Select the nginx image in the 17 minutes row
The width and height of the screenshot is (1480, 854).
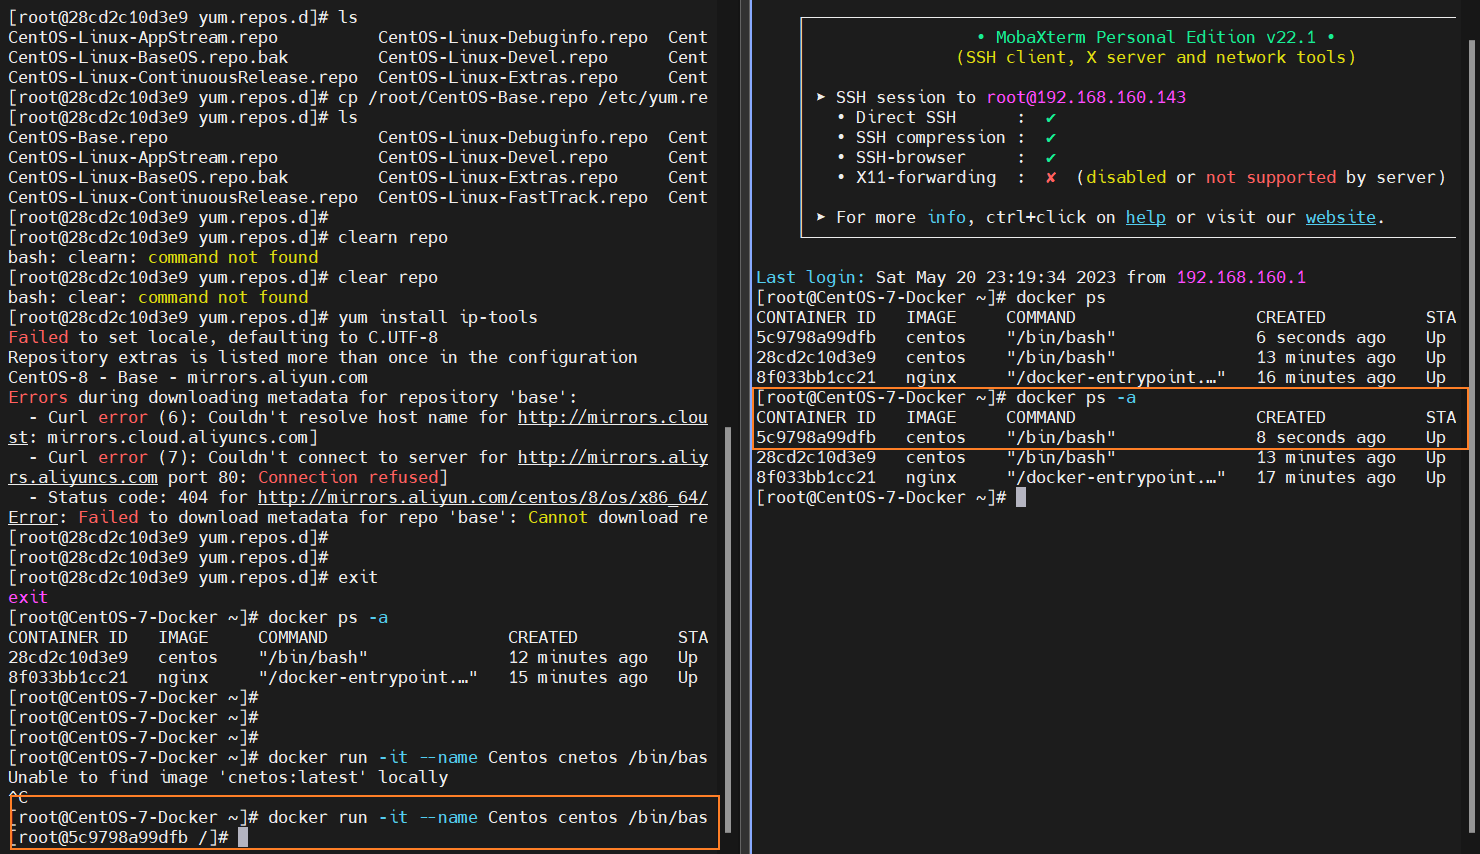[931, 477]
